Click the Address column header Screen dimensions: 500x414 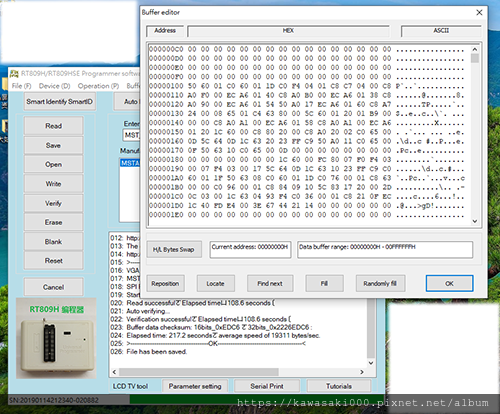click(x=165, y=30)
